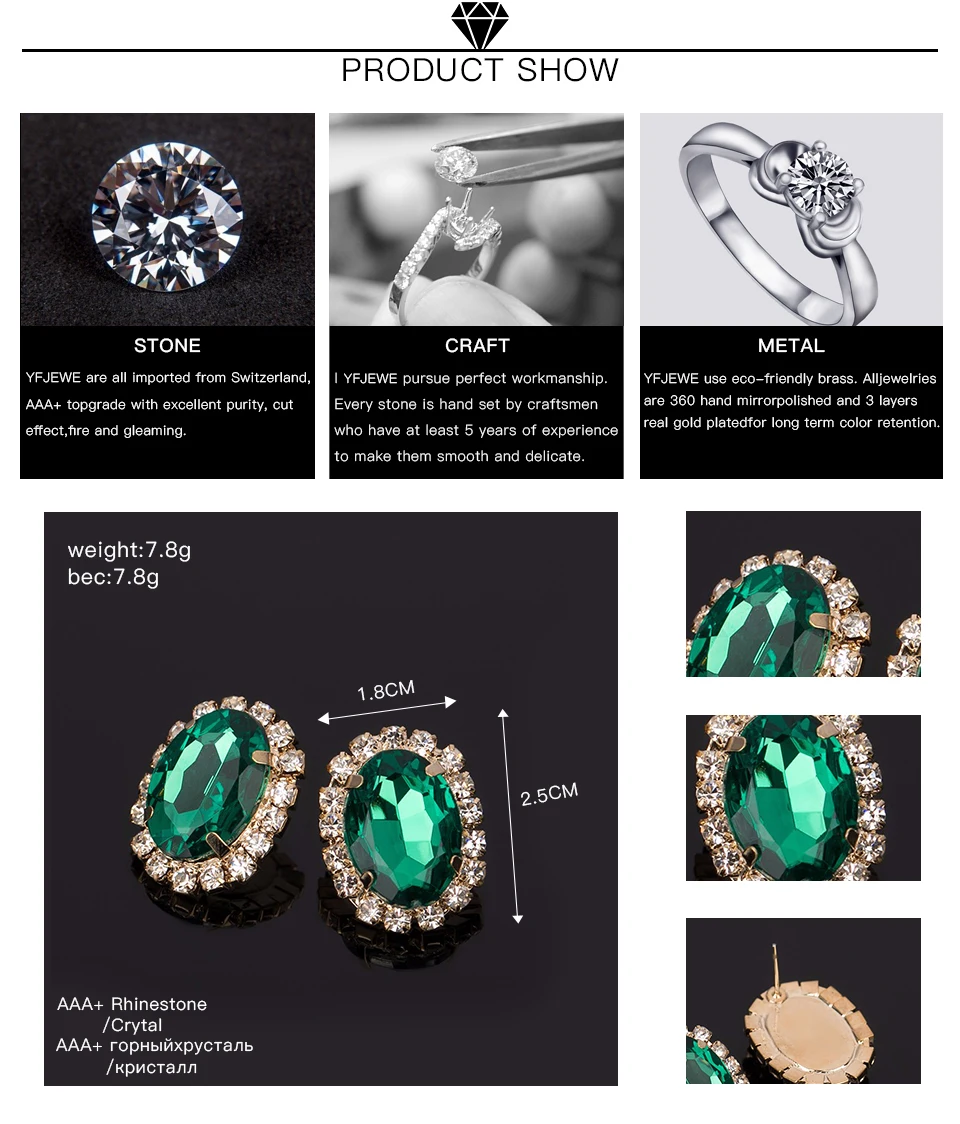Select the weight:7.8g text
960x1124 pixels.
point(129,550)
